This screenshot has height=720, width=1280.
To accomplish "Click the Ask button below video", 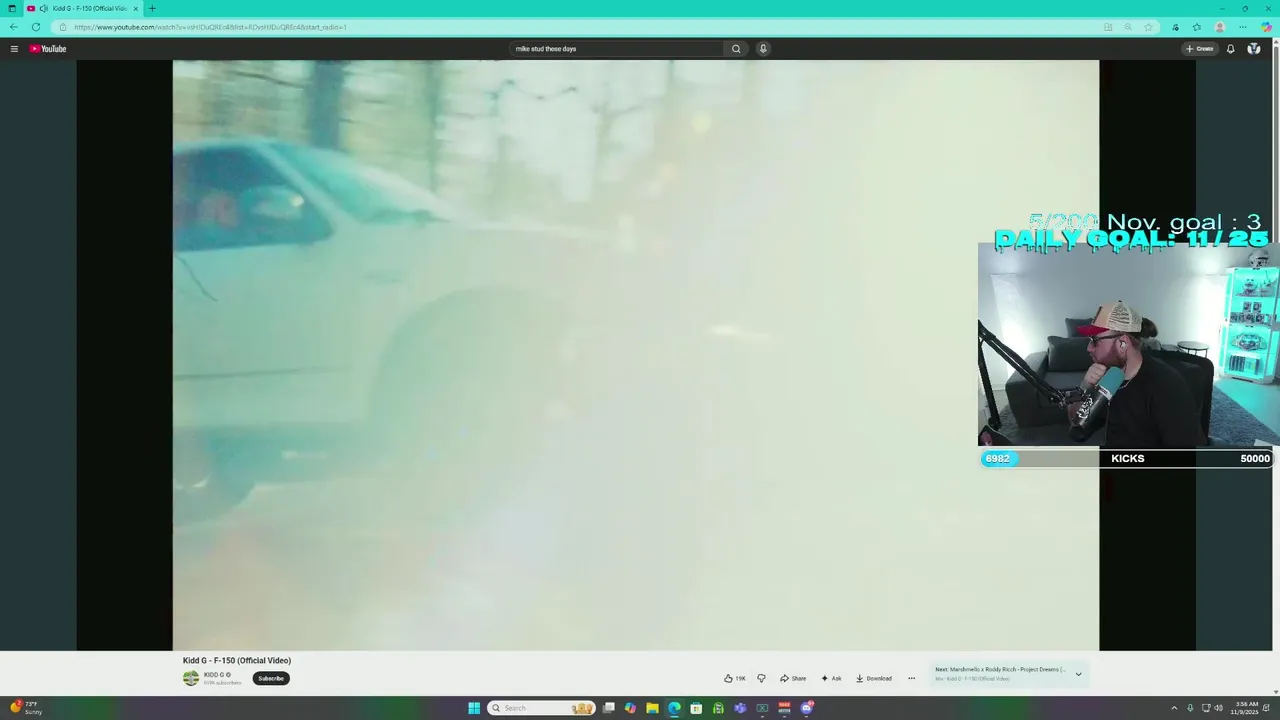I will (831, 678).
